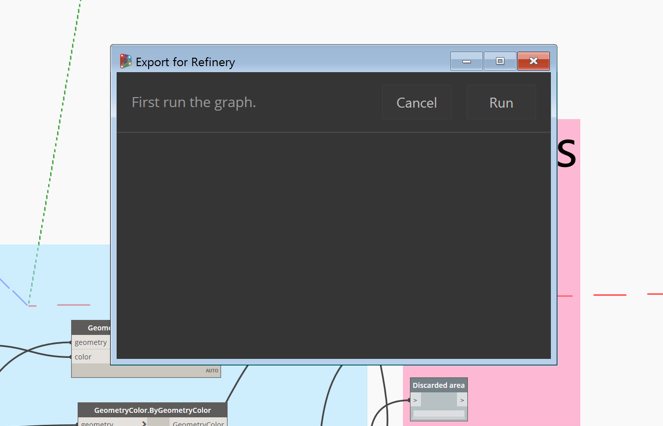Click the empty dark panel in dialog

pyautogui.click(x=333, y=245)
